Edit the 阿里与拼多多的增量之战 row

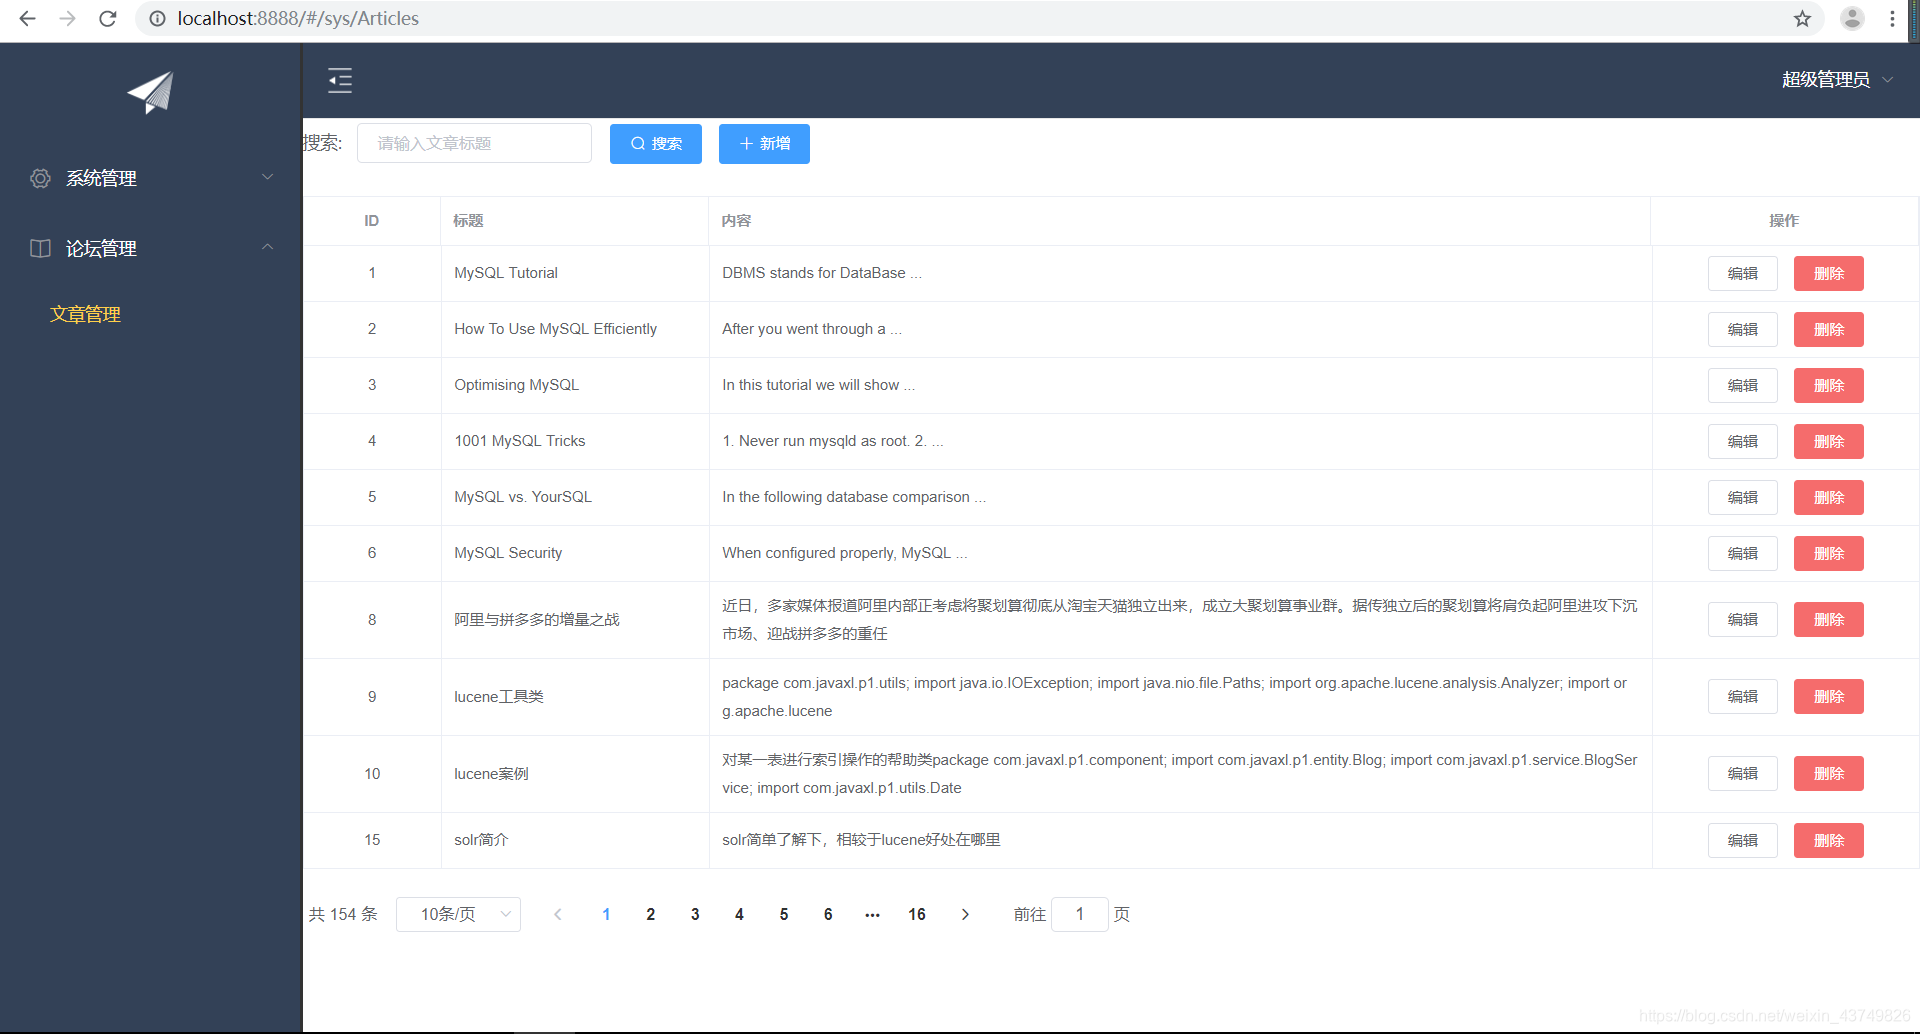click(x=1742, y=619)
